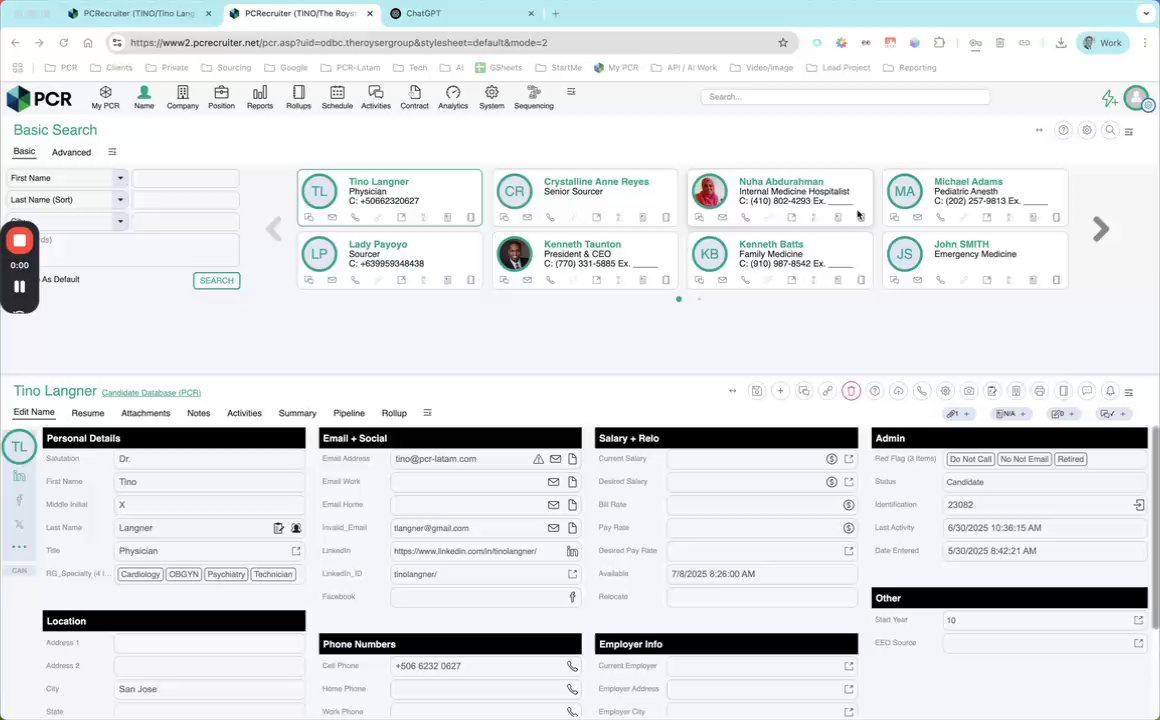
Task: Open Kenneth Taunton contact card name
Action: coord(582,244)
